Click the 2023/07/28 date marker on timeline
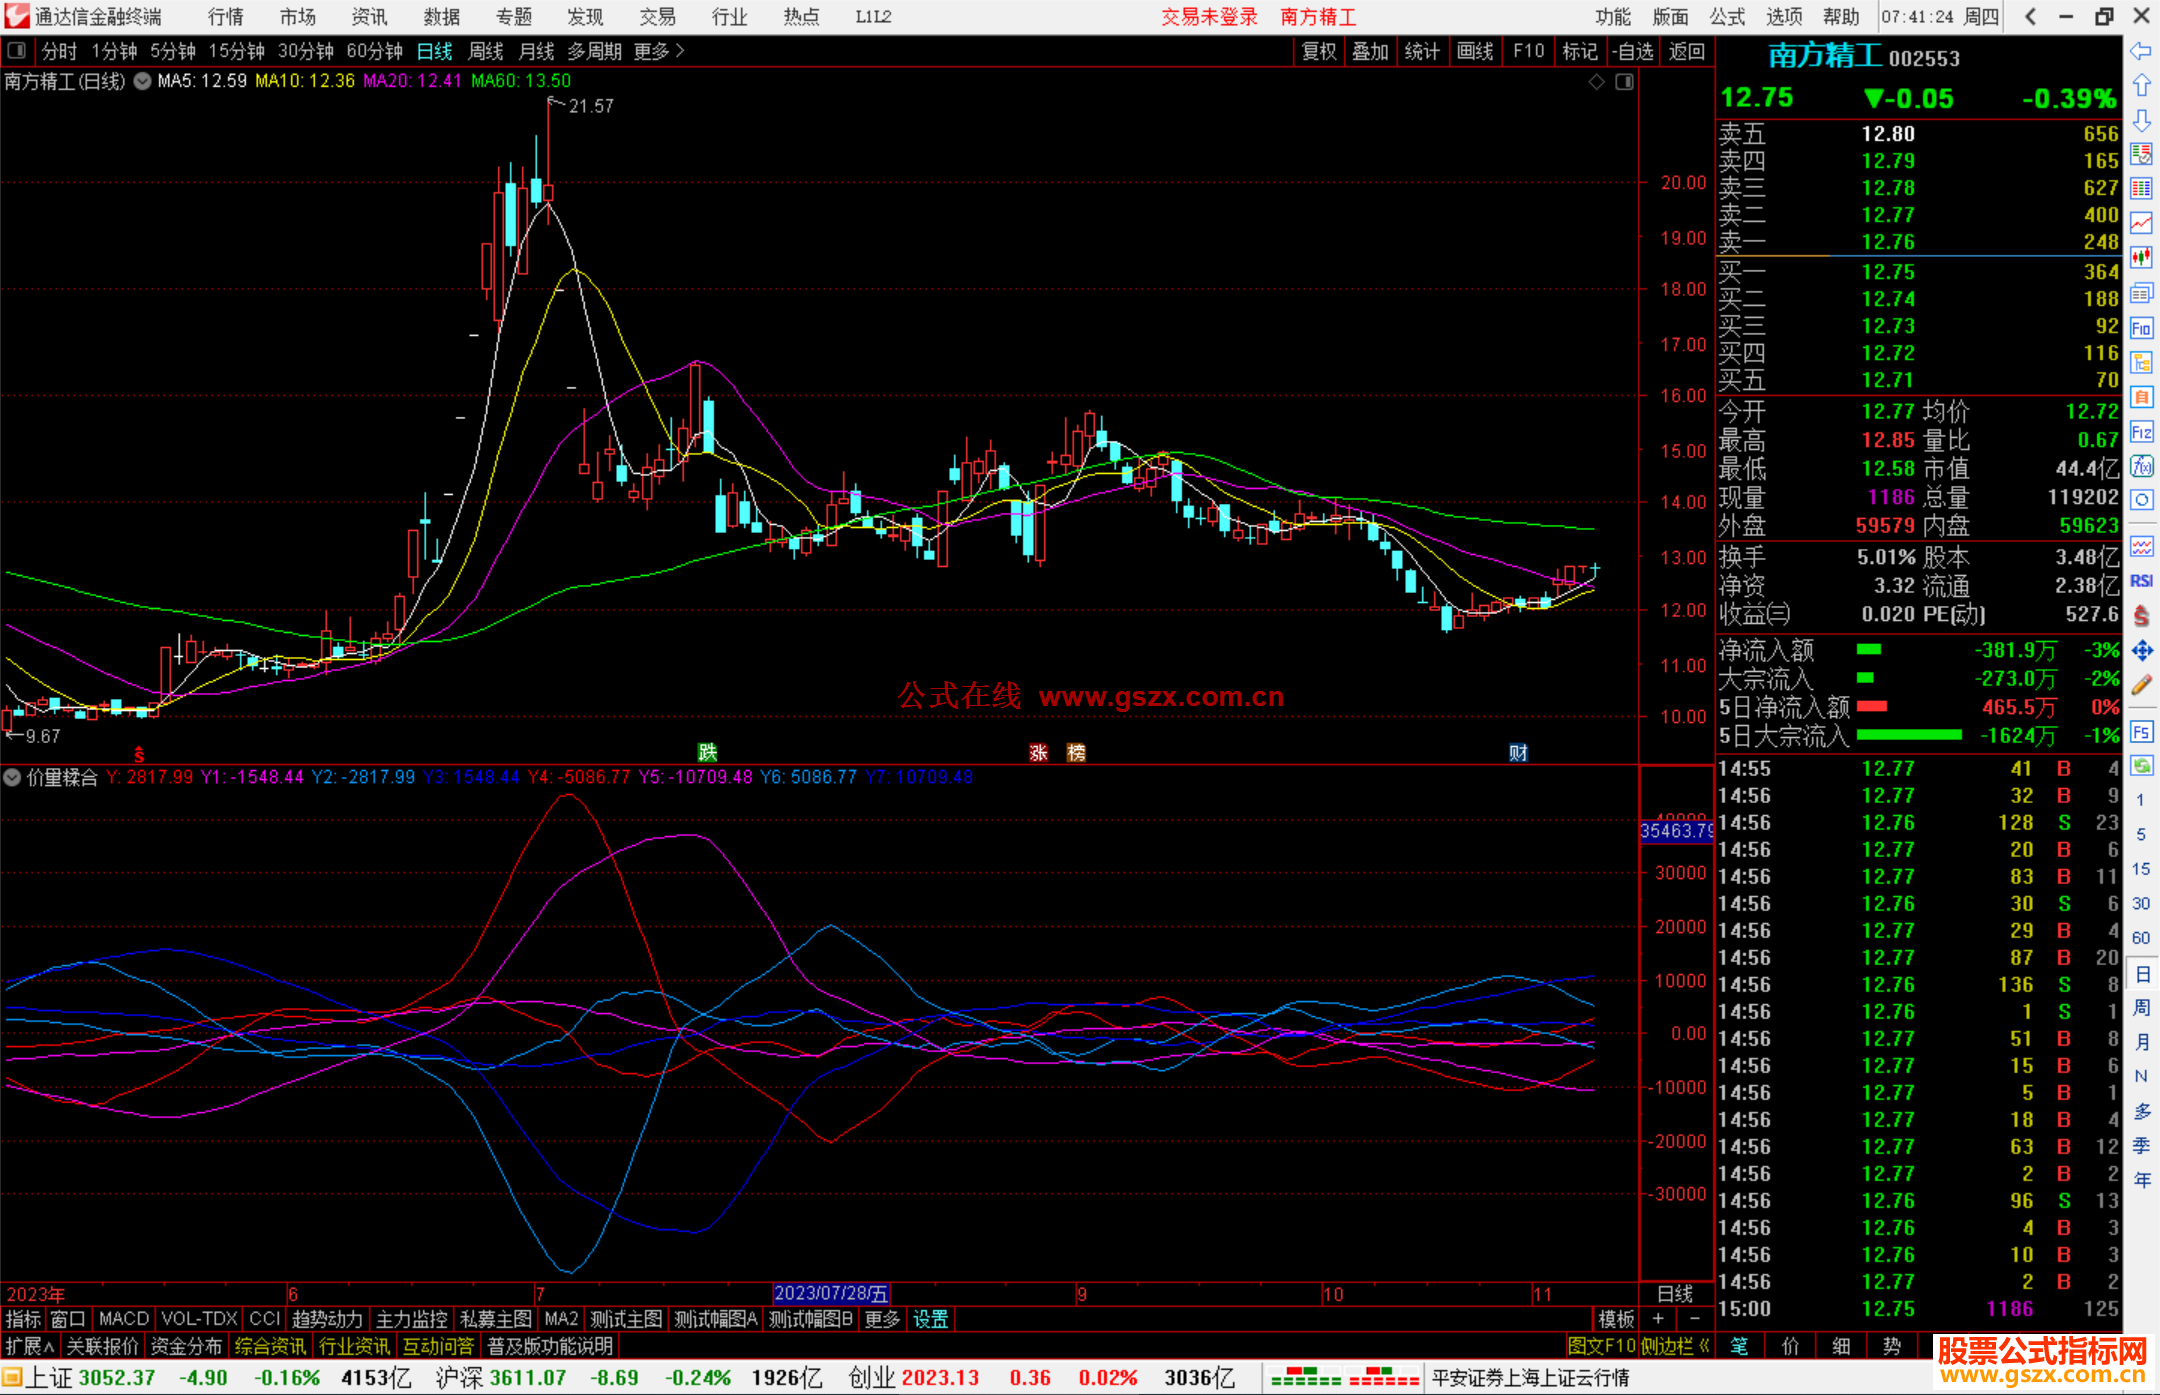Image resolution: width=2160 pixels, height=1395 pixels. (831, 1294)
